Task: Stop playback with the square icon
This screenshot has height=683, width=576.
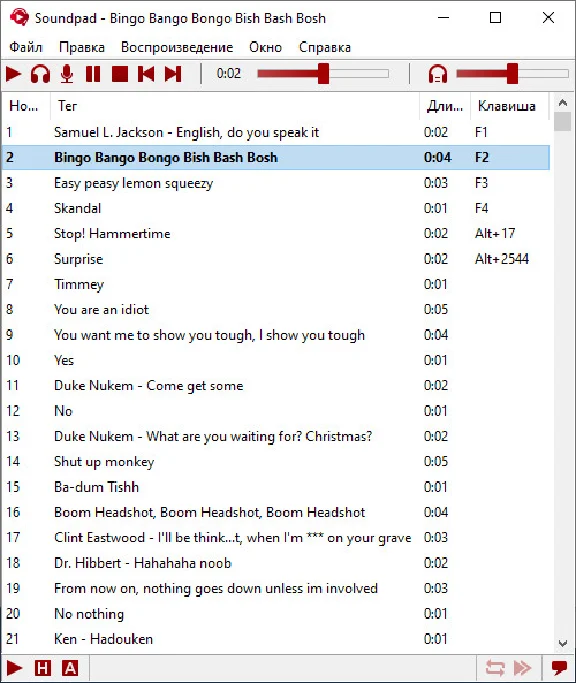Action: tap(120, 74)
